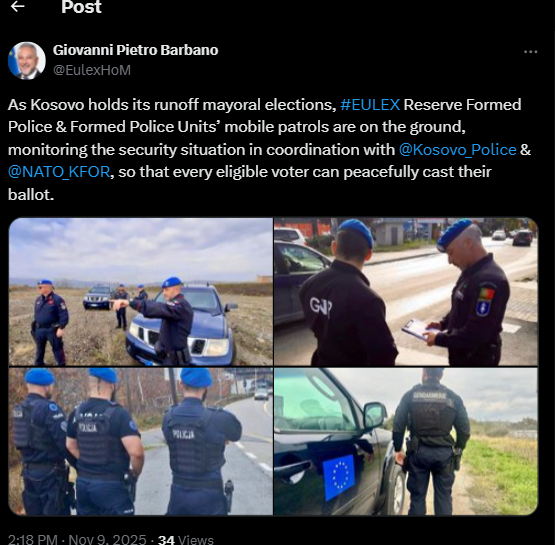Go back using the left arrow icon
The width and height of the screenshot is (555, 545).
coord(18,6)
